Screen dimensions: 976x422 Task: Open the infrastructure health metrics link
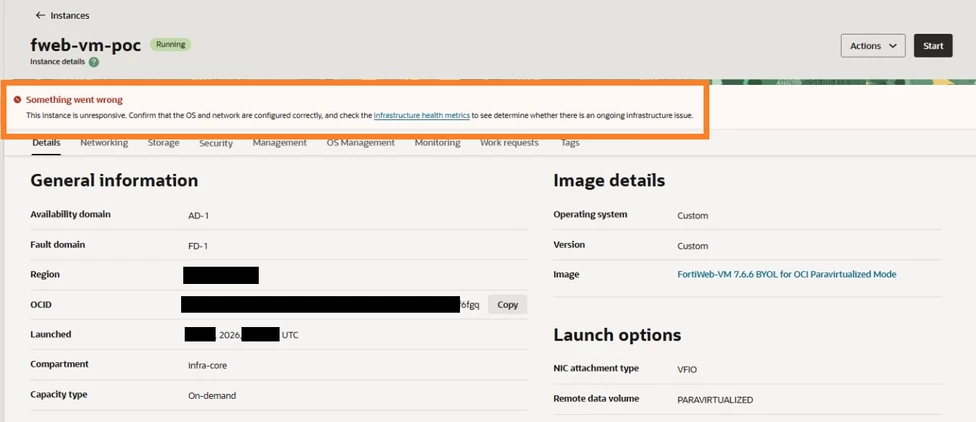[421, 115]
